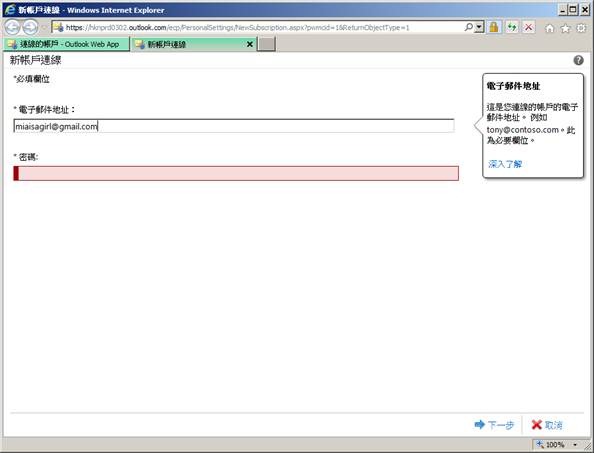Click the security padlock icon

[493, 27]
